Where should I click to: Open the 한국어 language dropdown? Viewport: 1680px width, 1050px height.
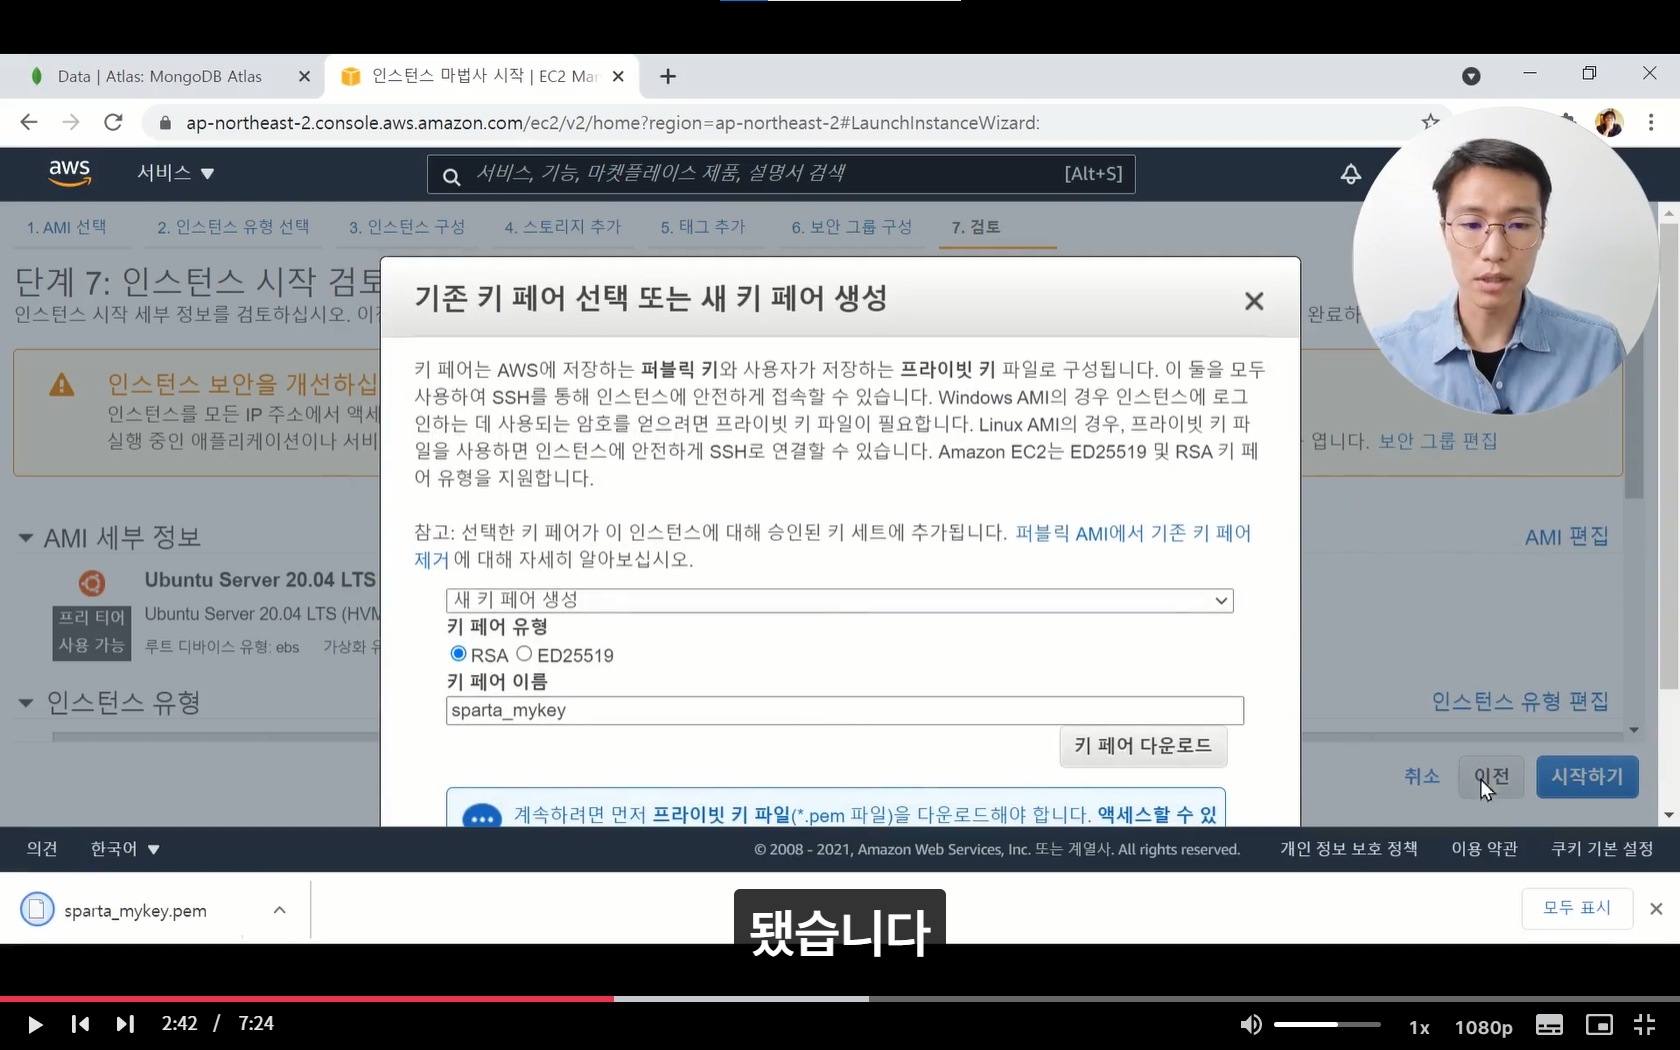(125, 849)
